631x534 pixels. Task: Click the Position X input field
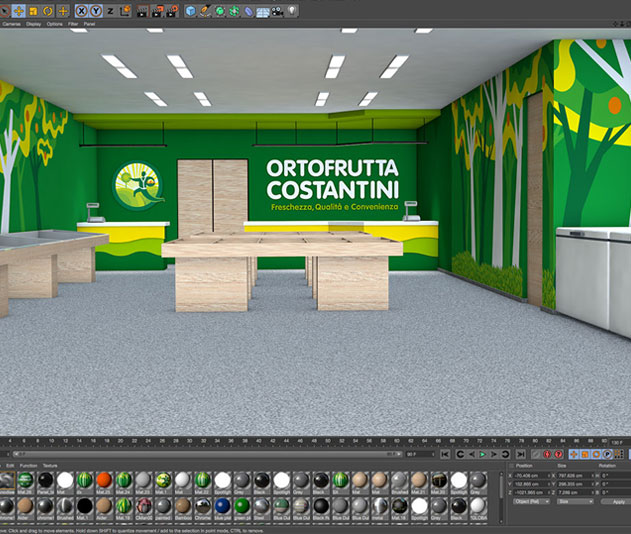pos(532,475)
